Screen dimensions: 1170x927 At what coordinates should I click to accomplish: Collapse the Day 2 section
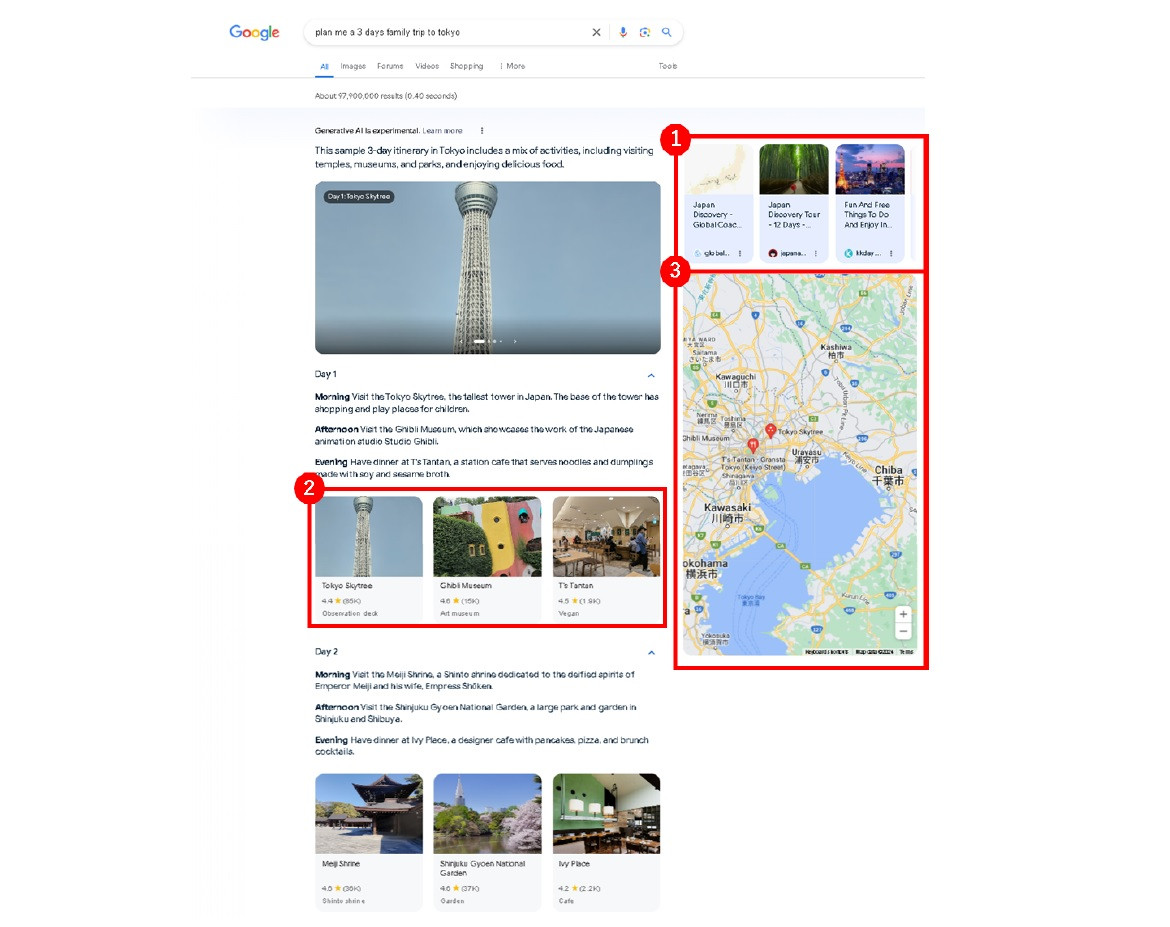coord(651,653)
